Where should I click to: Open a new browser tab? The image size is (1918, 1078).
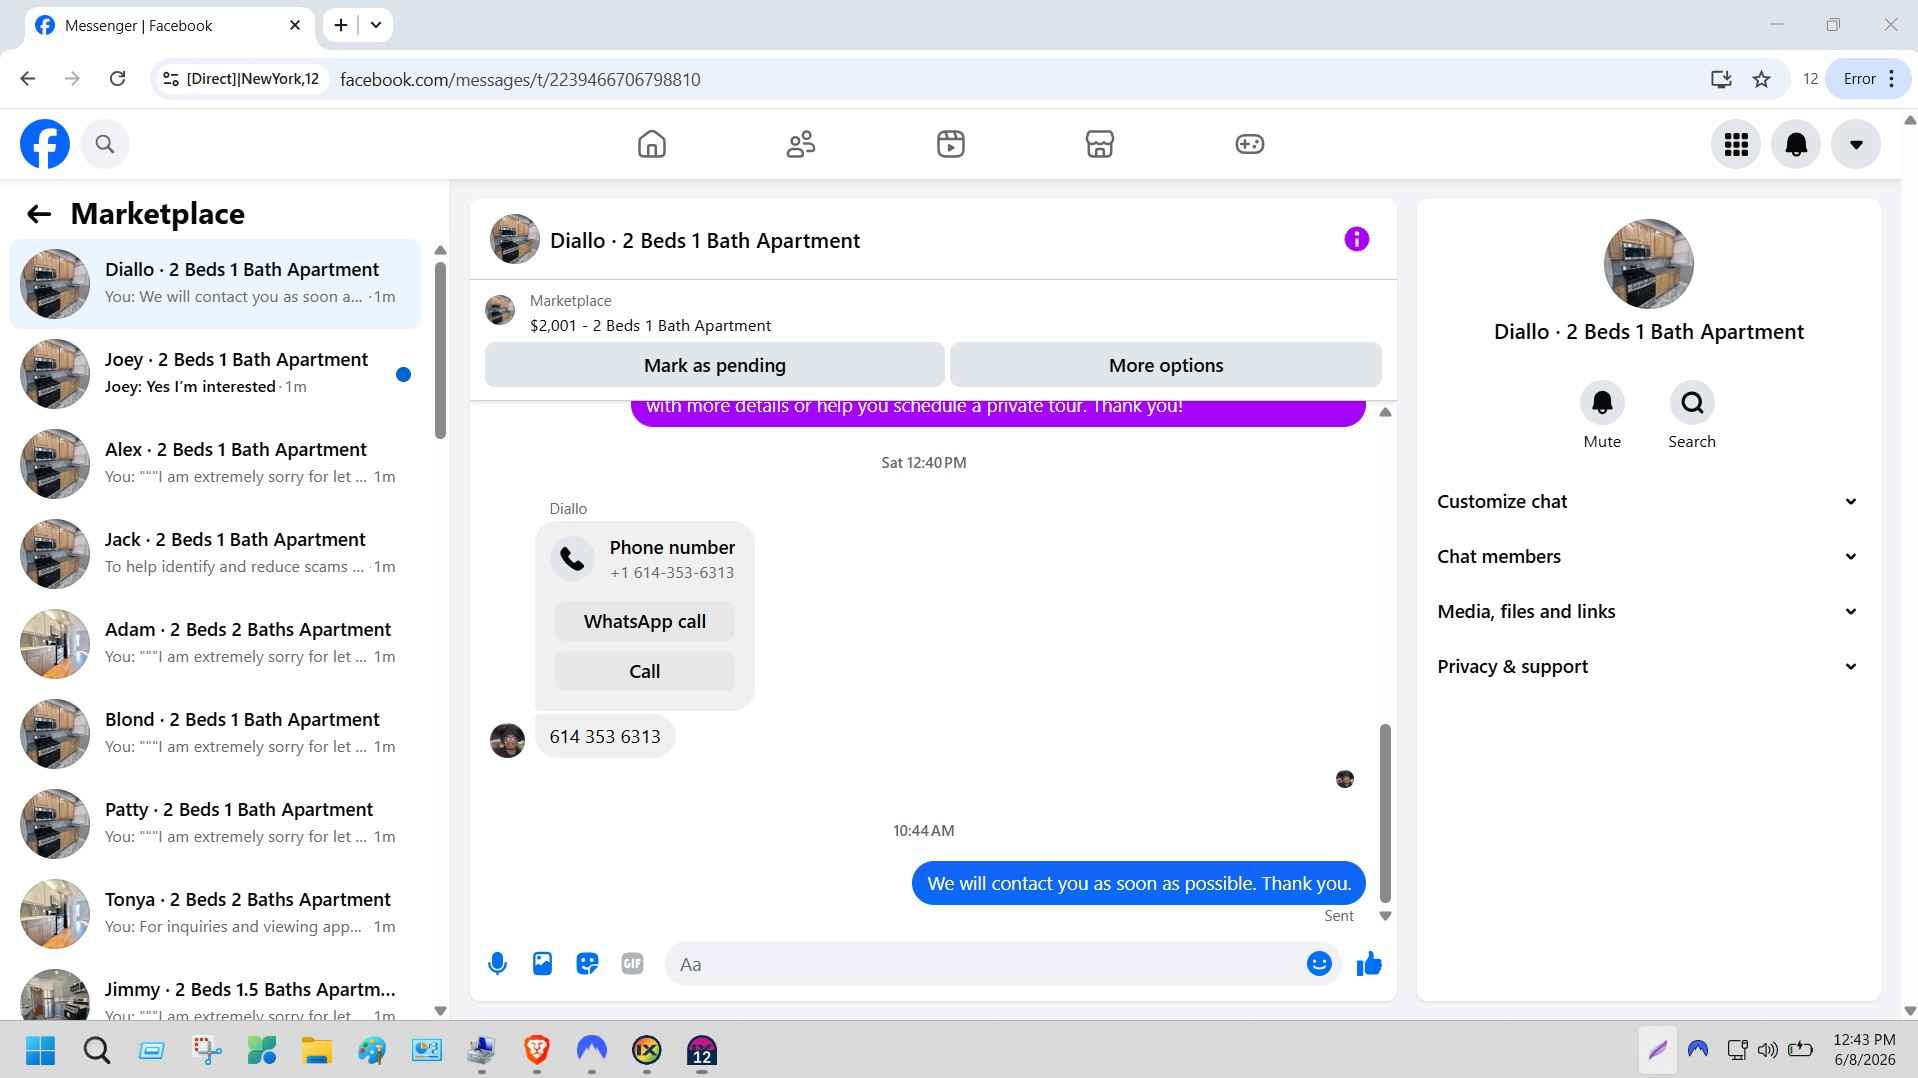[x=341, y=25]
